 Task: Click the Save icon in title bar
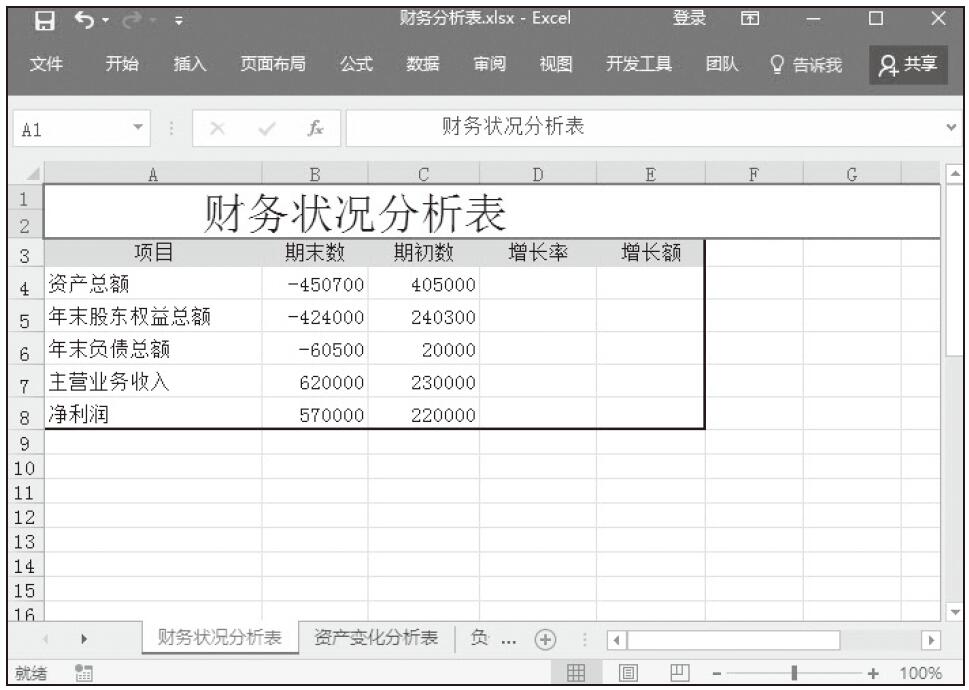[44, 20]
